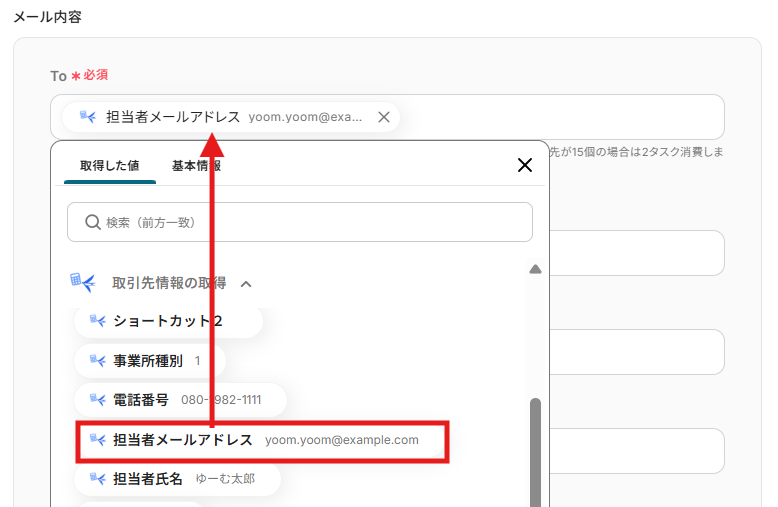Click the icon on the ショートカット2 chip

tap(98, 320)
